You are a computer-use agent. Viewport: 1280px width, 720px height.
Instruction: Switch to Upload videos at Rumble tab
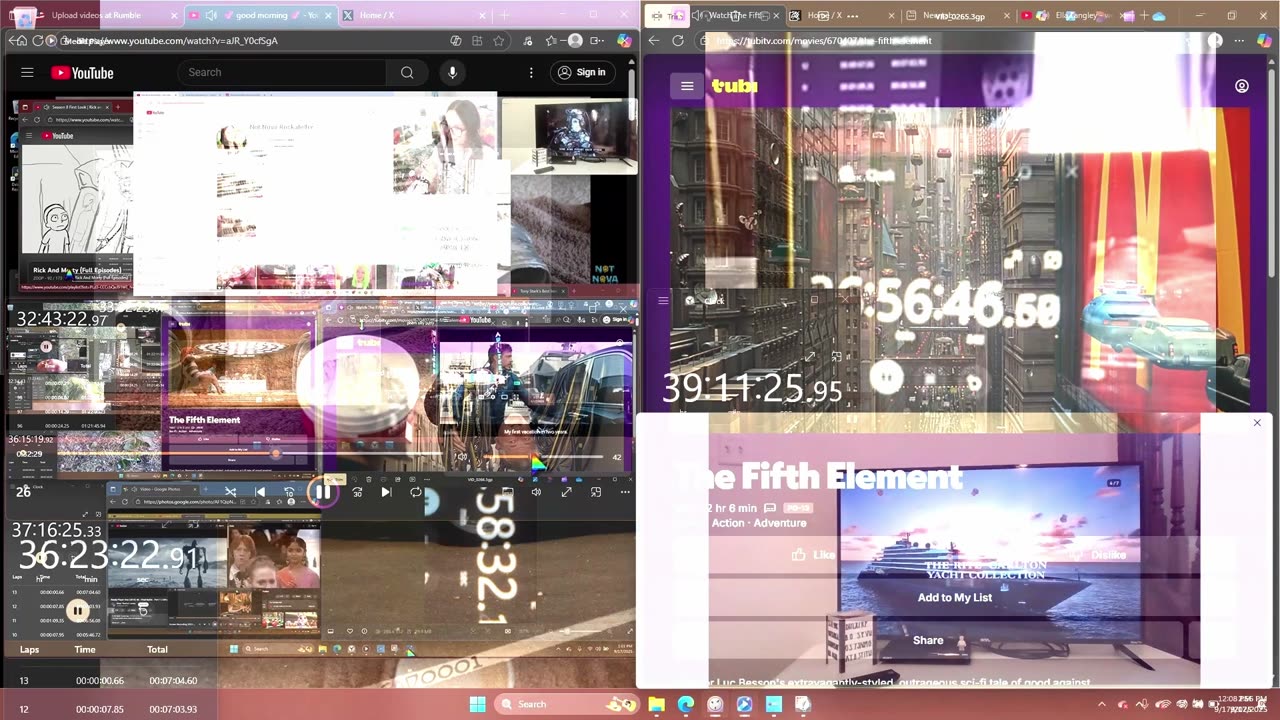pos(95,16)
